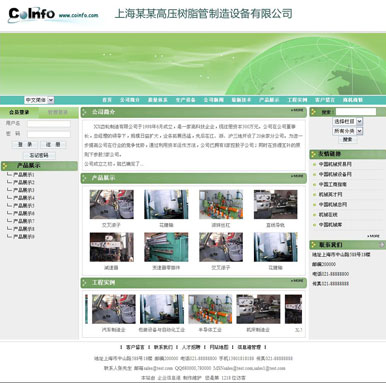Image resolution: width=386 pixels, height=383 pixels.
Task: Click the arrow icon beside 公司简介 heading
Action: (85, 112)
